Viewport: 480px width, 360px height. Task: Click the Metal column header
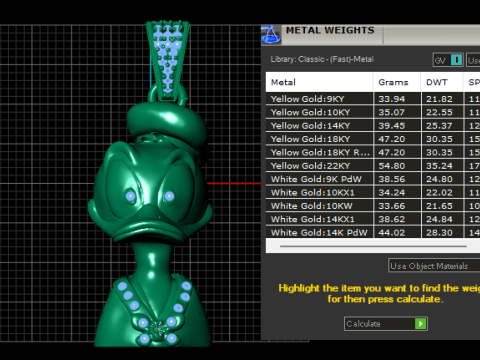pos(319,82)
